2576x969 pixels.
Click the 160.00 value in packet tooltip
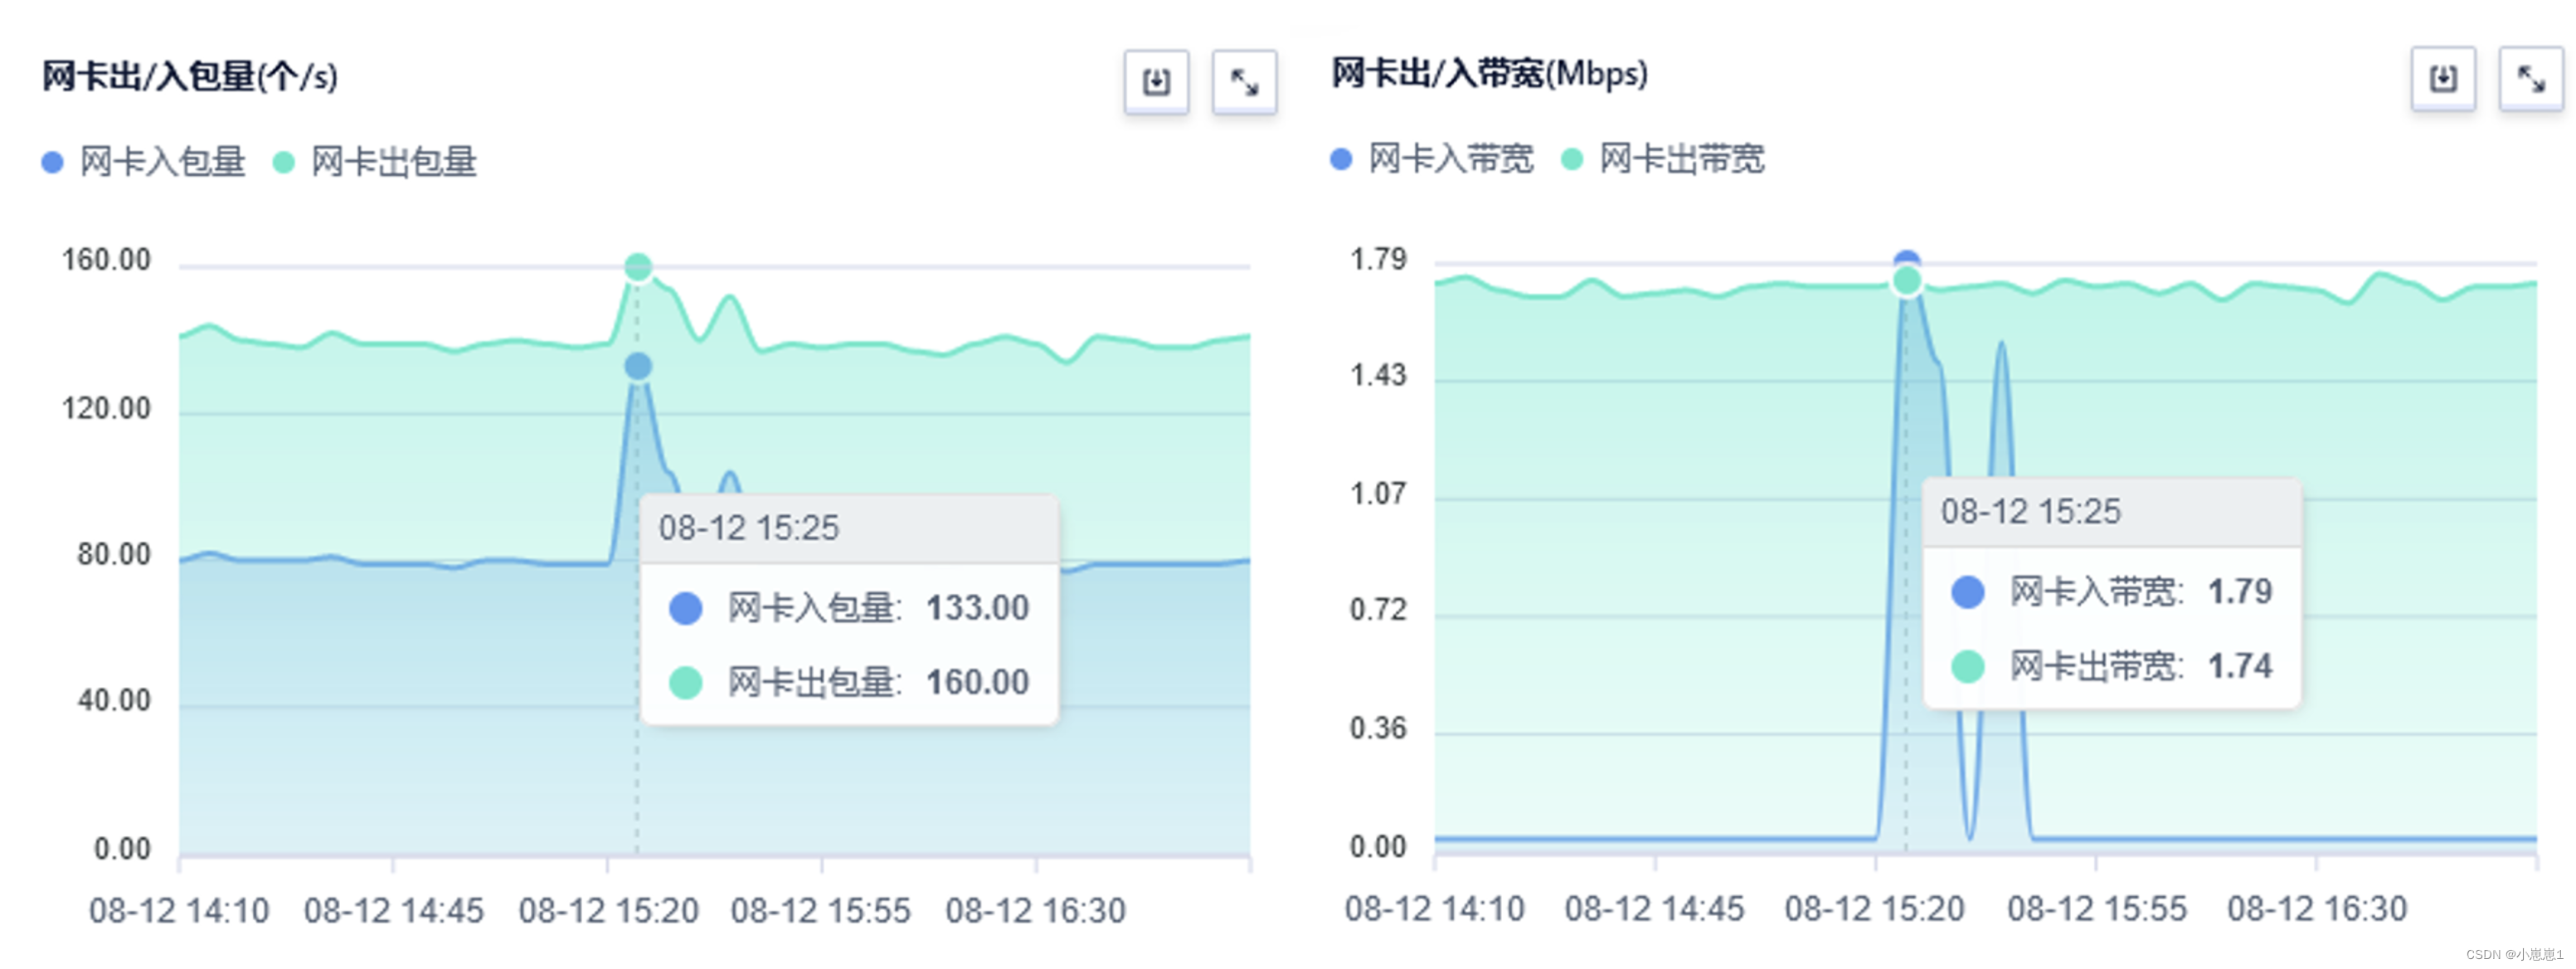coord(977,682)
